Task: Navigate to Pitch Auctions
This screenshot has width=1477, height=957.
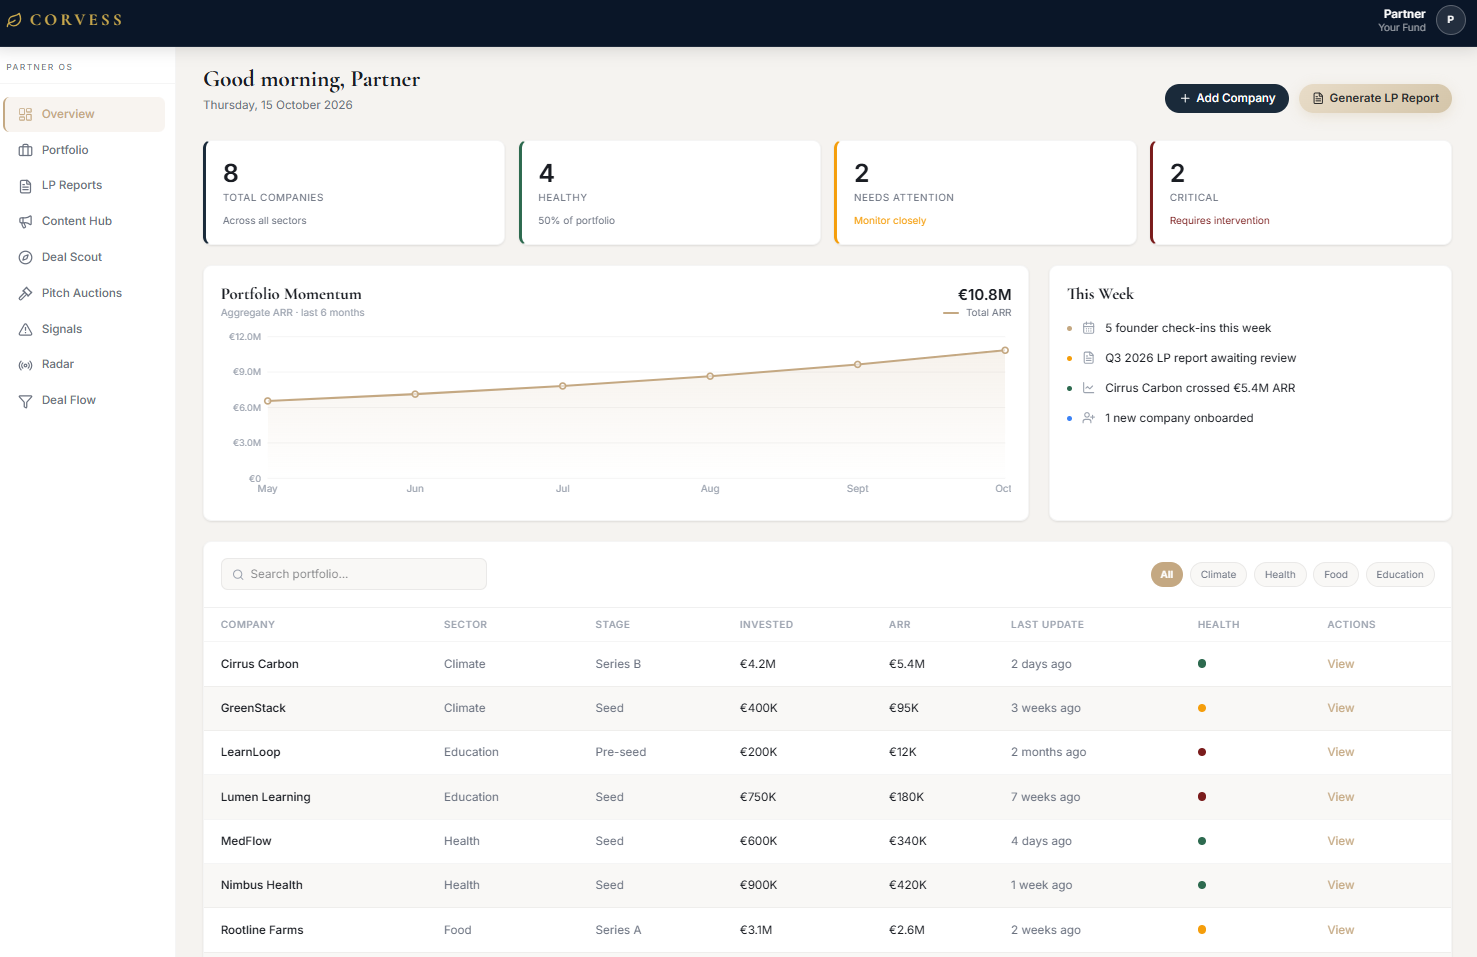Action: (84, 294)
